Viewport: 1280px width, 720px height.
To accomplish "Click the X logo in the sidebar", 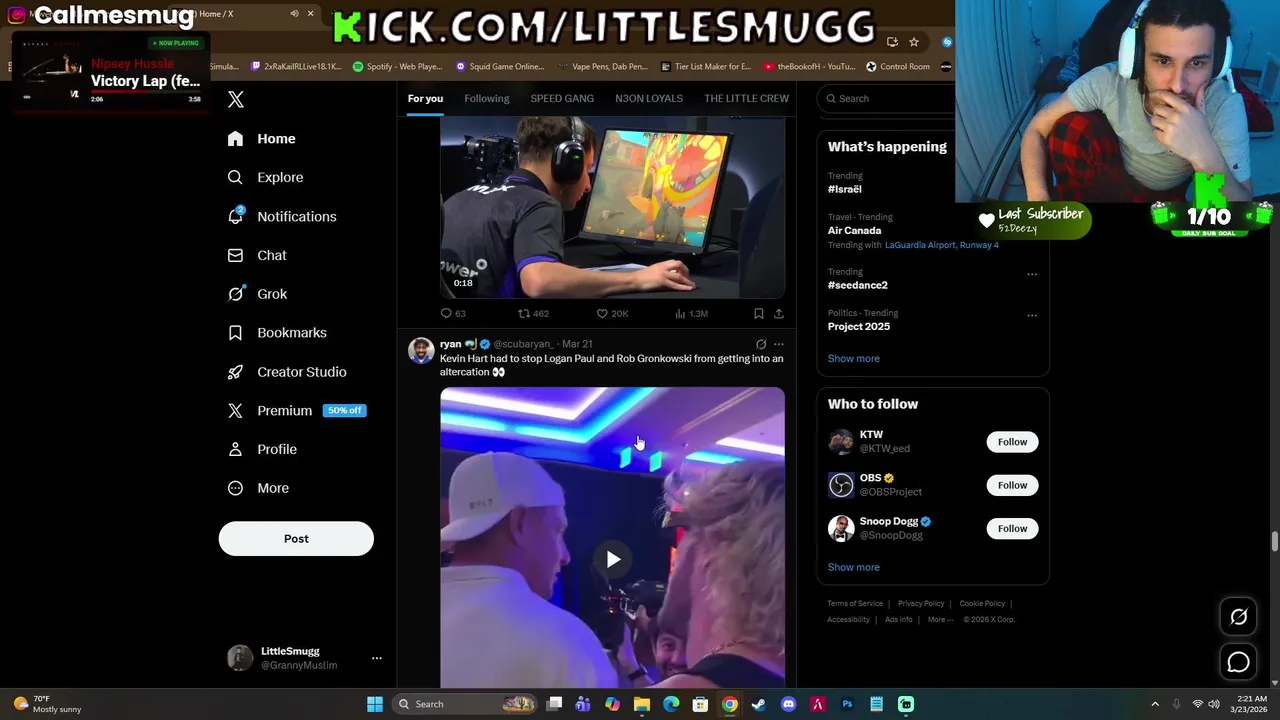I will 236,99.
